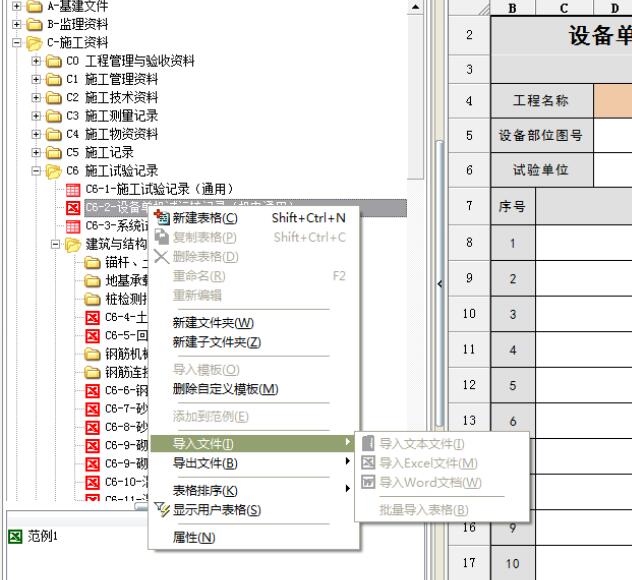The height and width of the screenshot is (580, 632).
Task: Expand the B-监理资料 folder node
Action: pos(17,24)
